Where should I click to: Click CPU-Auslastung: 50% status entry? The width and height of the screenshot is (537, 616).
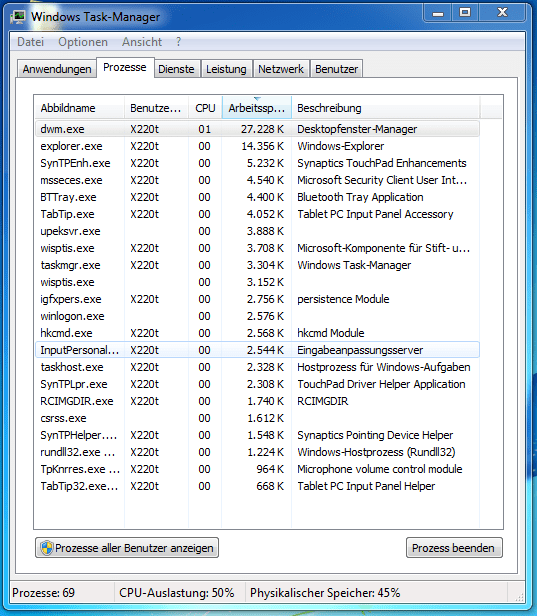pyautogui.click(x=177, y=592)
